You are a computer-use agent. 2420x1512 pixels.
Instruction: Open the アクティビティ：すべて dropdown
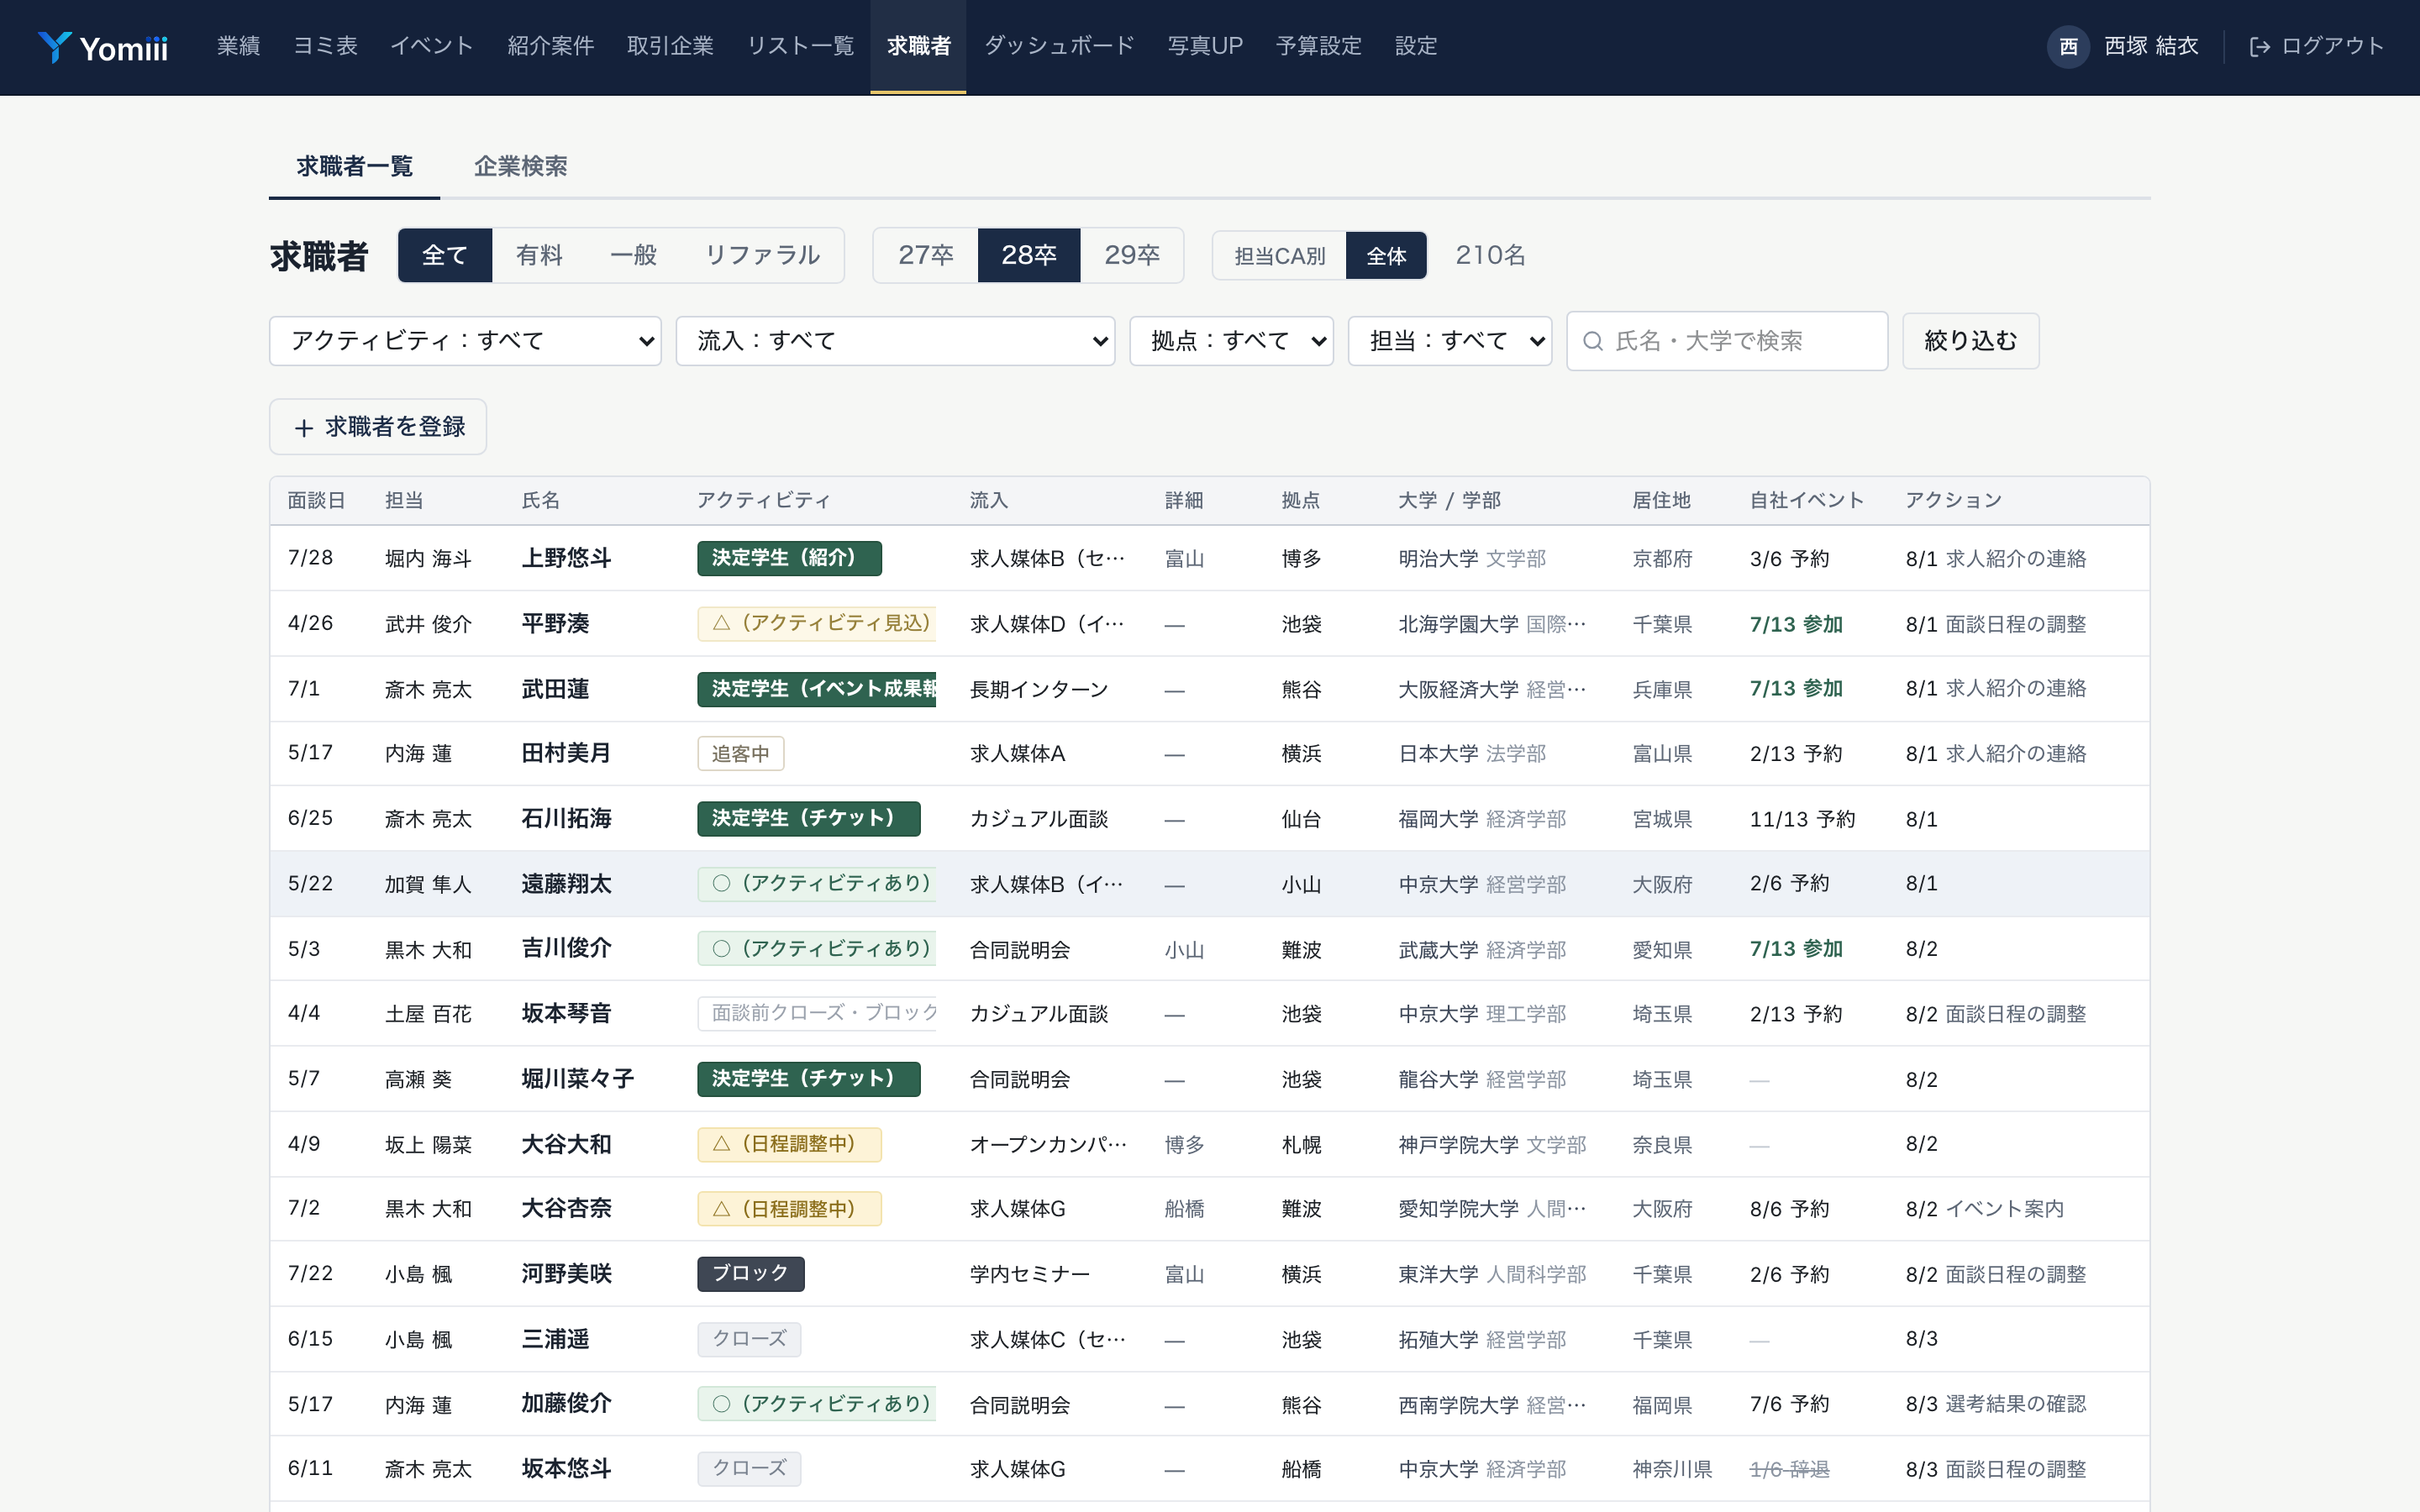pyautogui.click(x=465, y=342)
